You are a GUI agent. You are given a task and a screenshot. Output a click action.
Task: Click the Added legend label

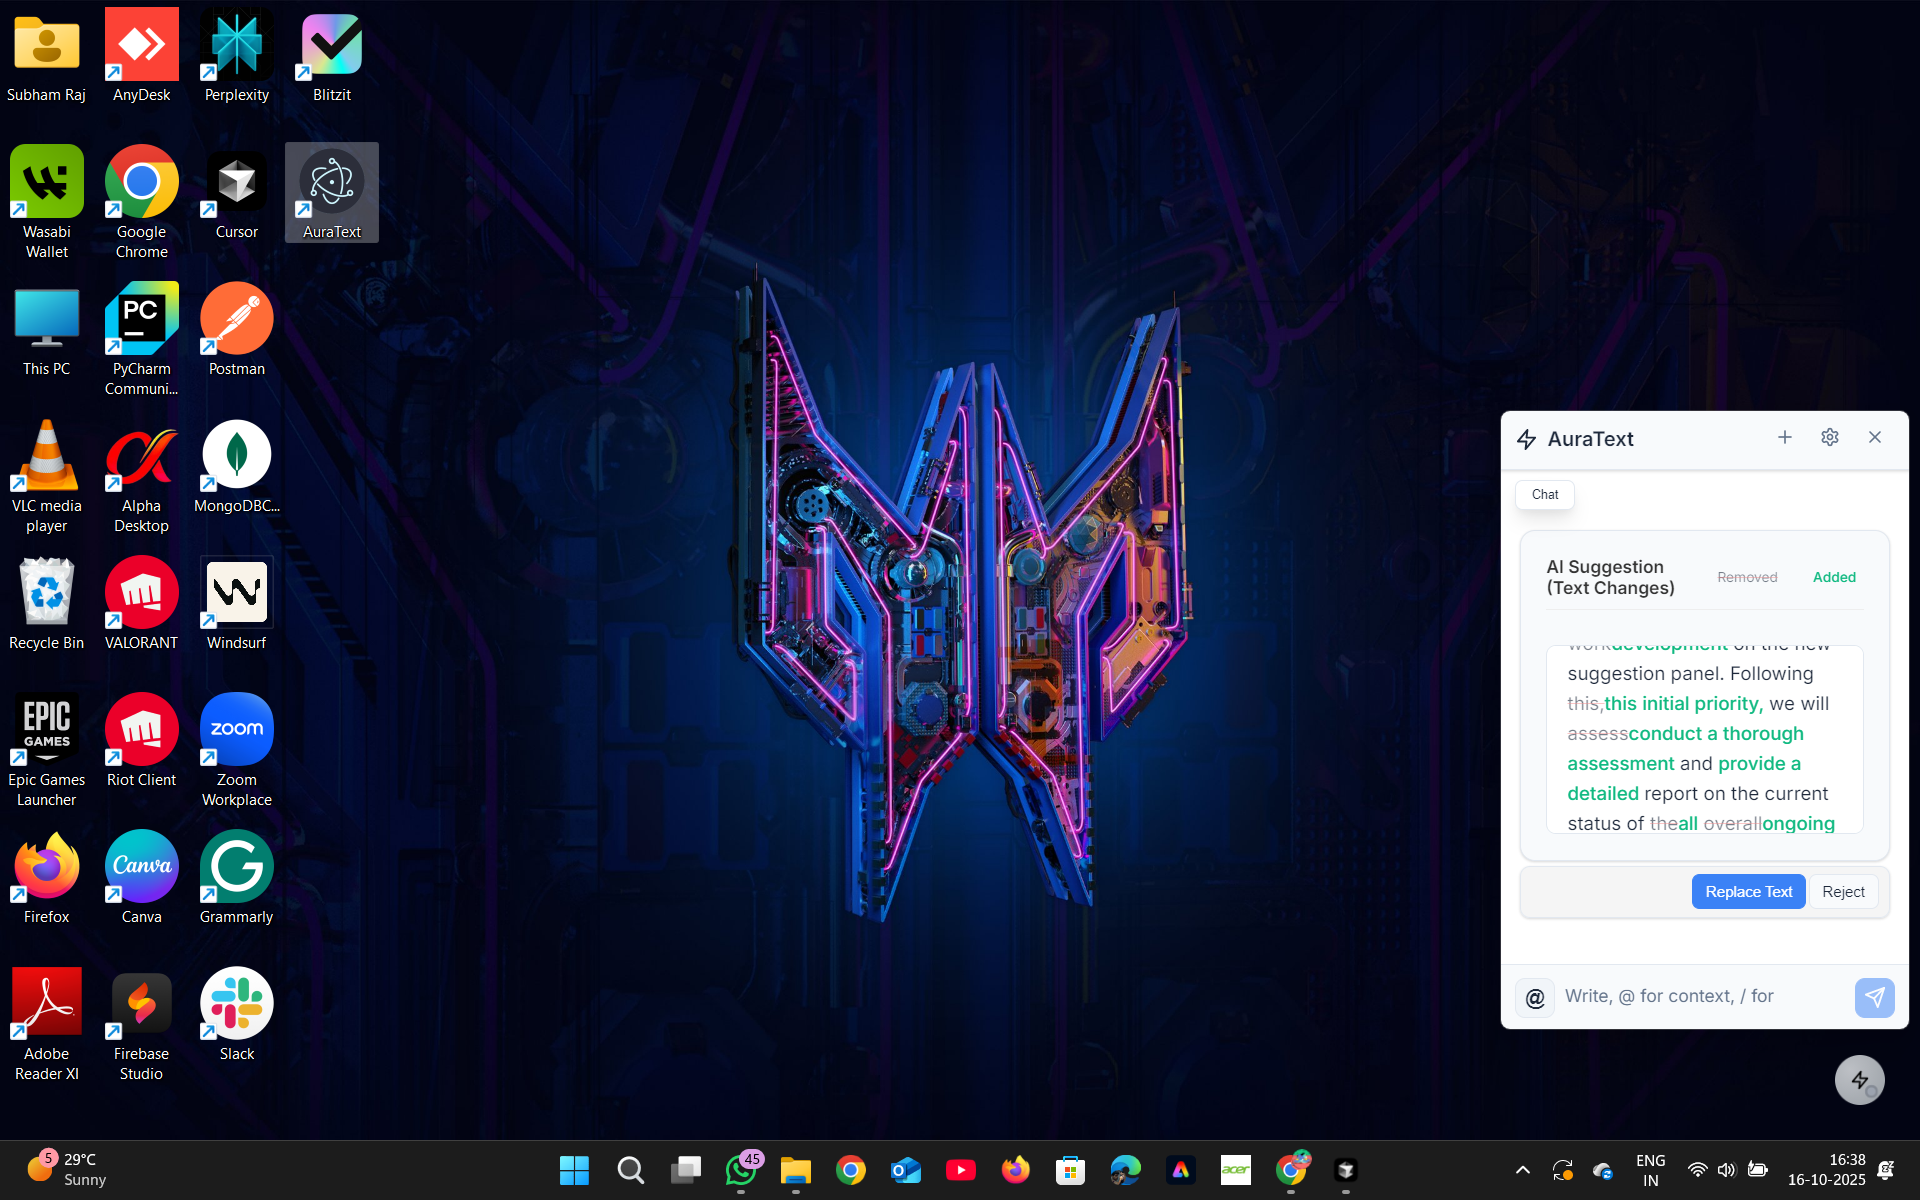point(1834,577)
